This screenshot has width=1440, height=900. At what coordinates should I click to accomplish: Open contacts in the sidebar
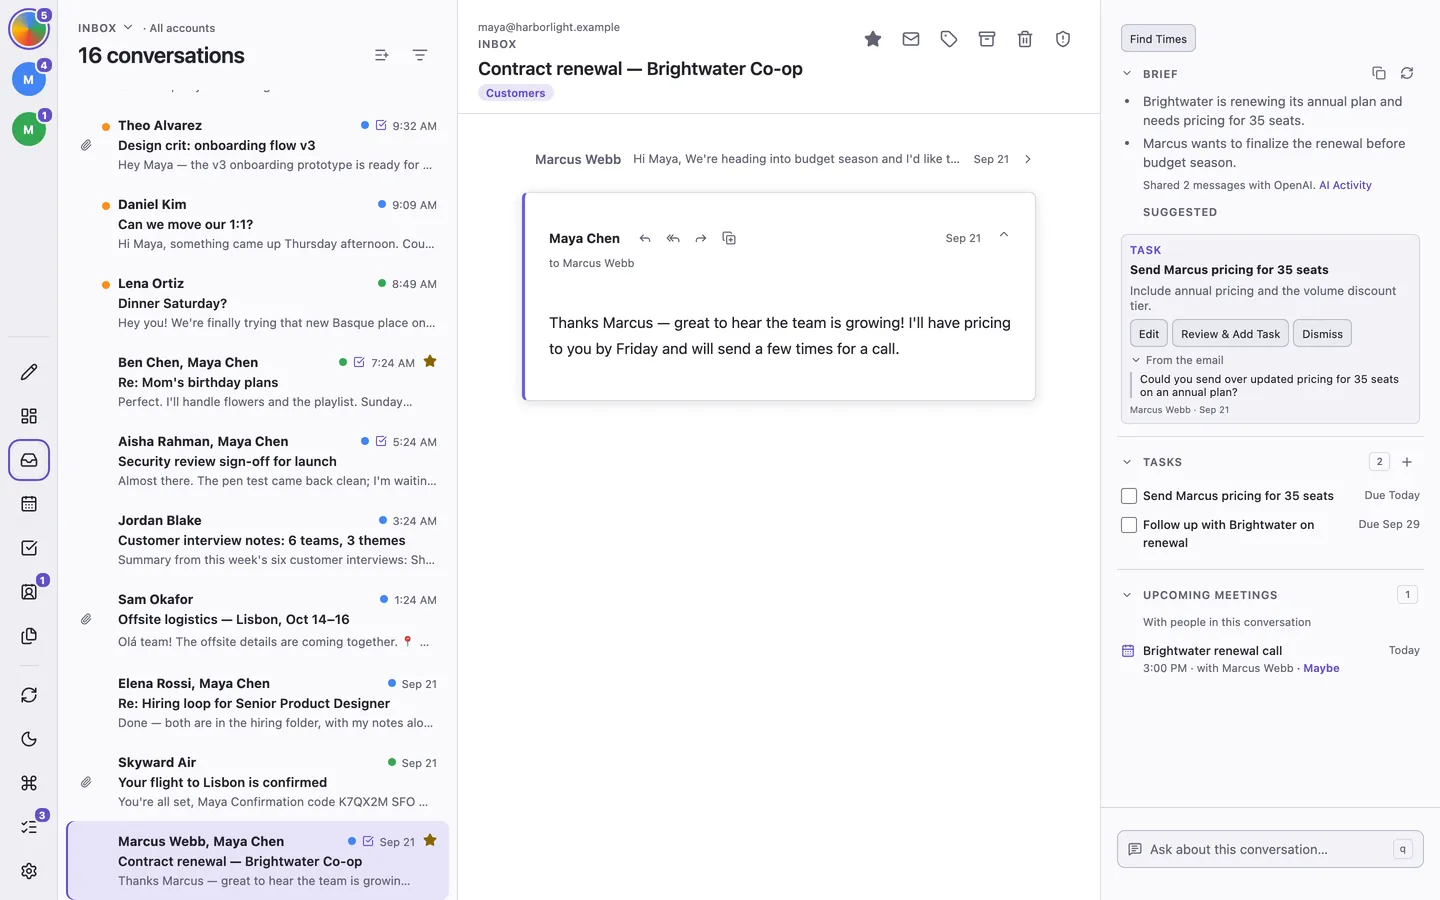(29, 592)
